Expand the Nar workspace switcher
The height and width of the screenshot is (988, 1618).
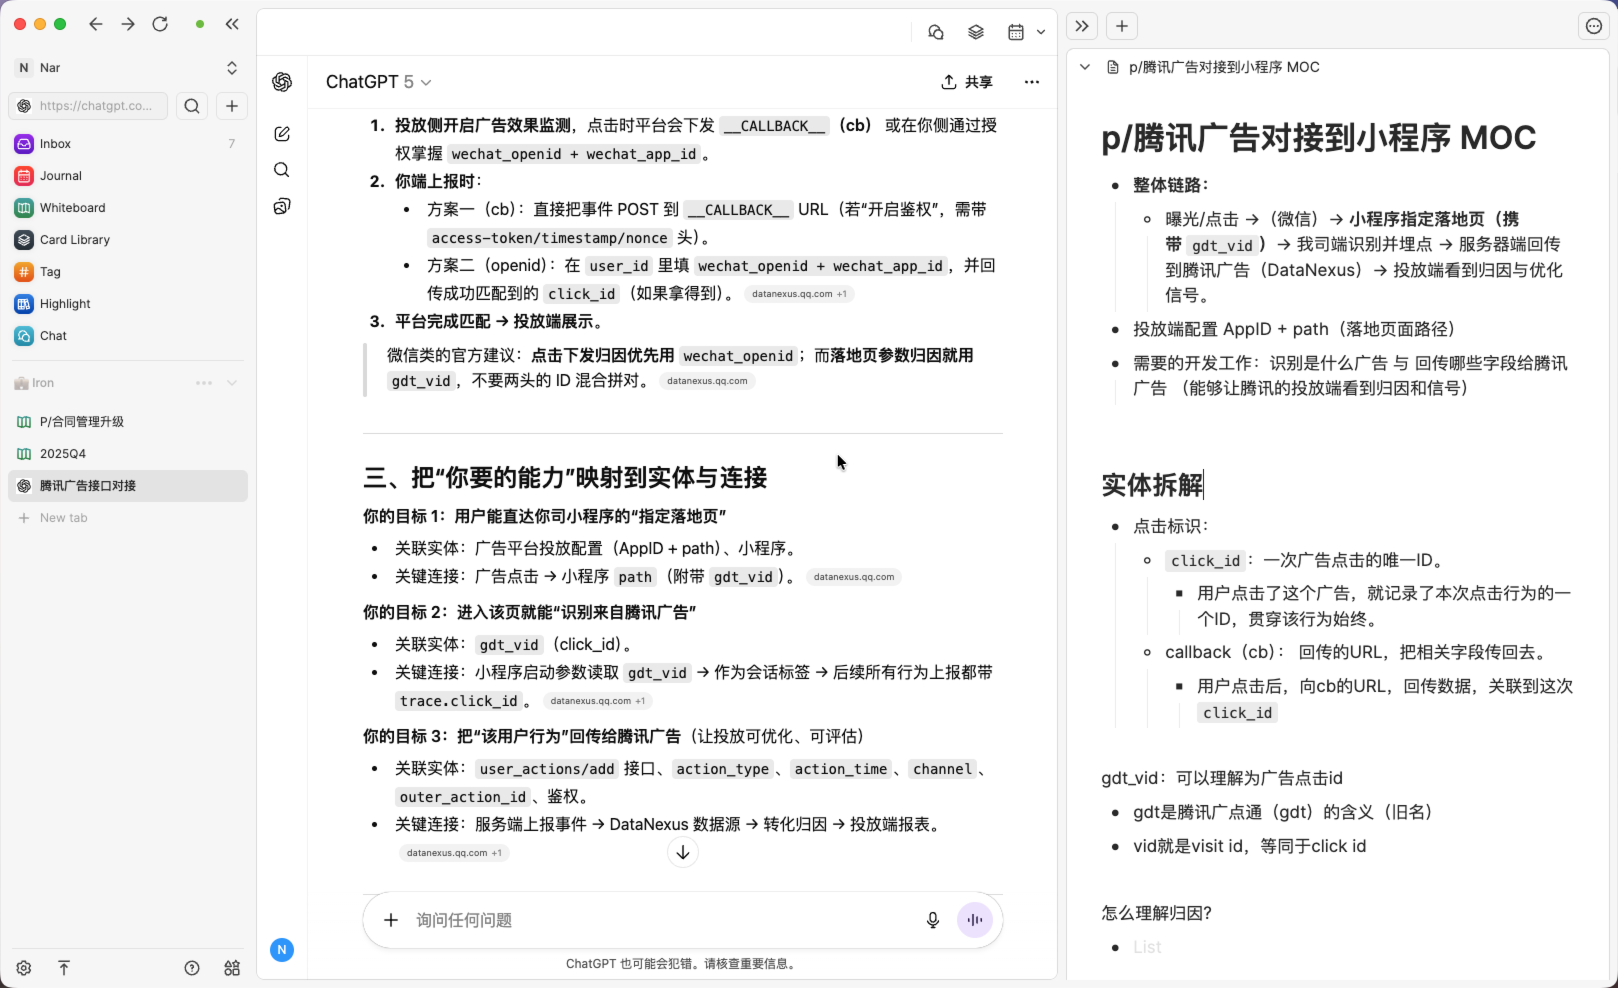tap(232, 68)
